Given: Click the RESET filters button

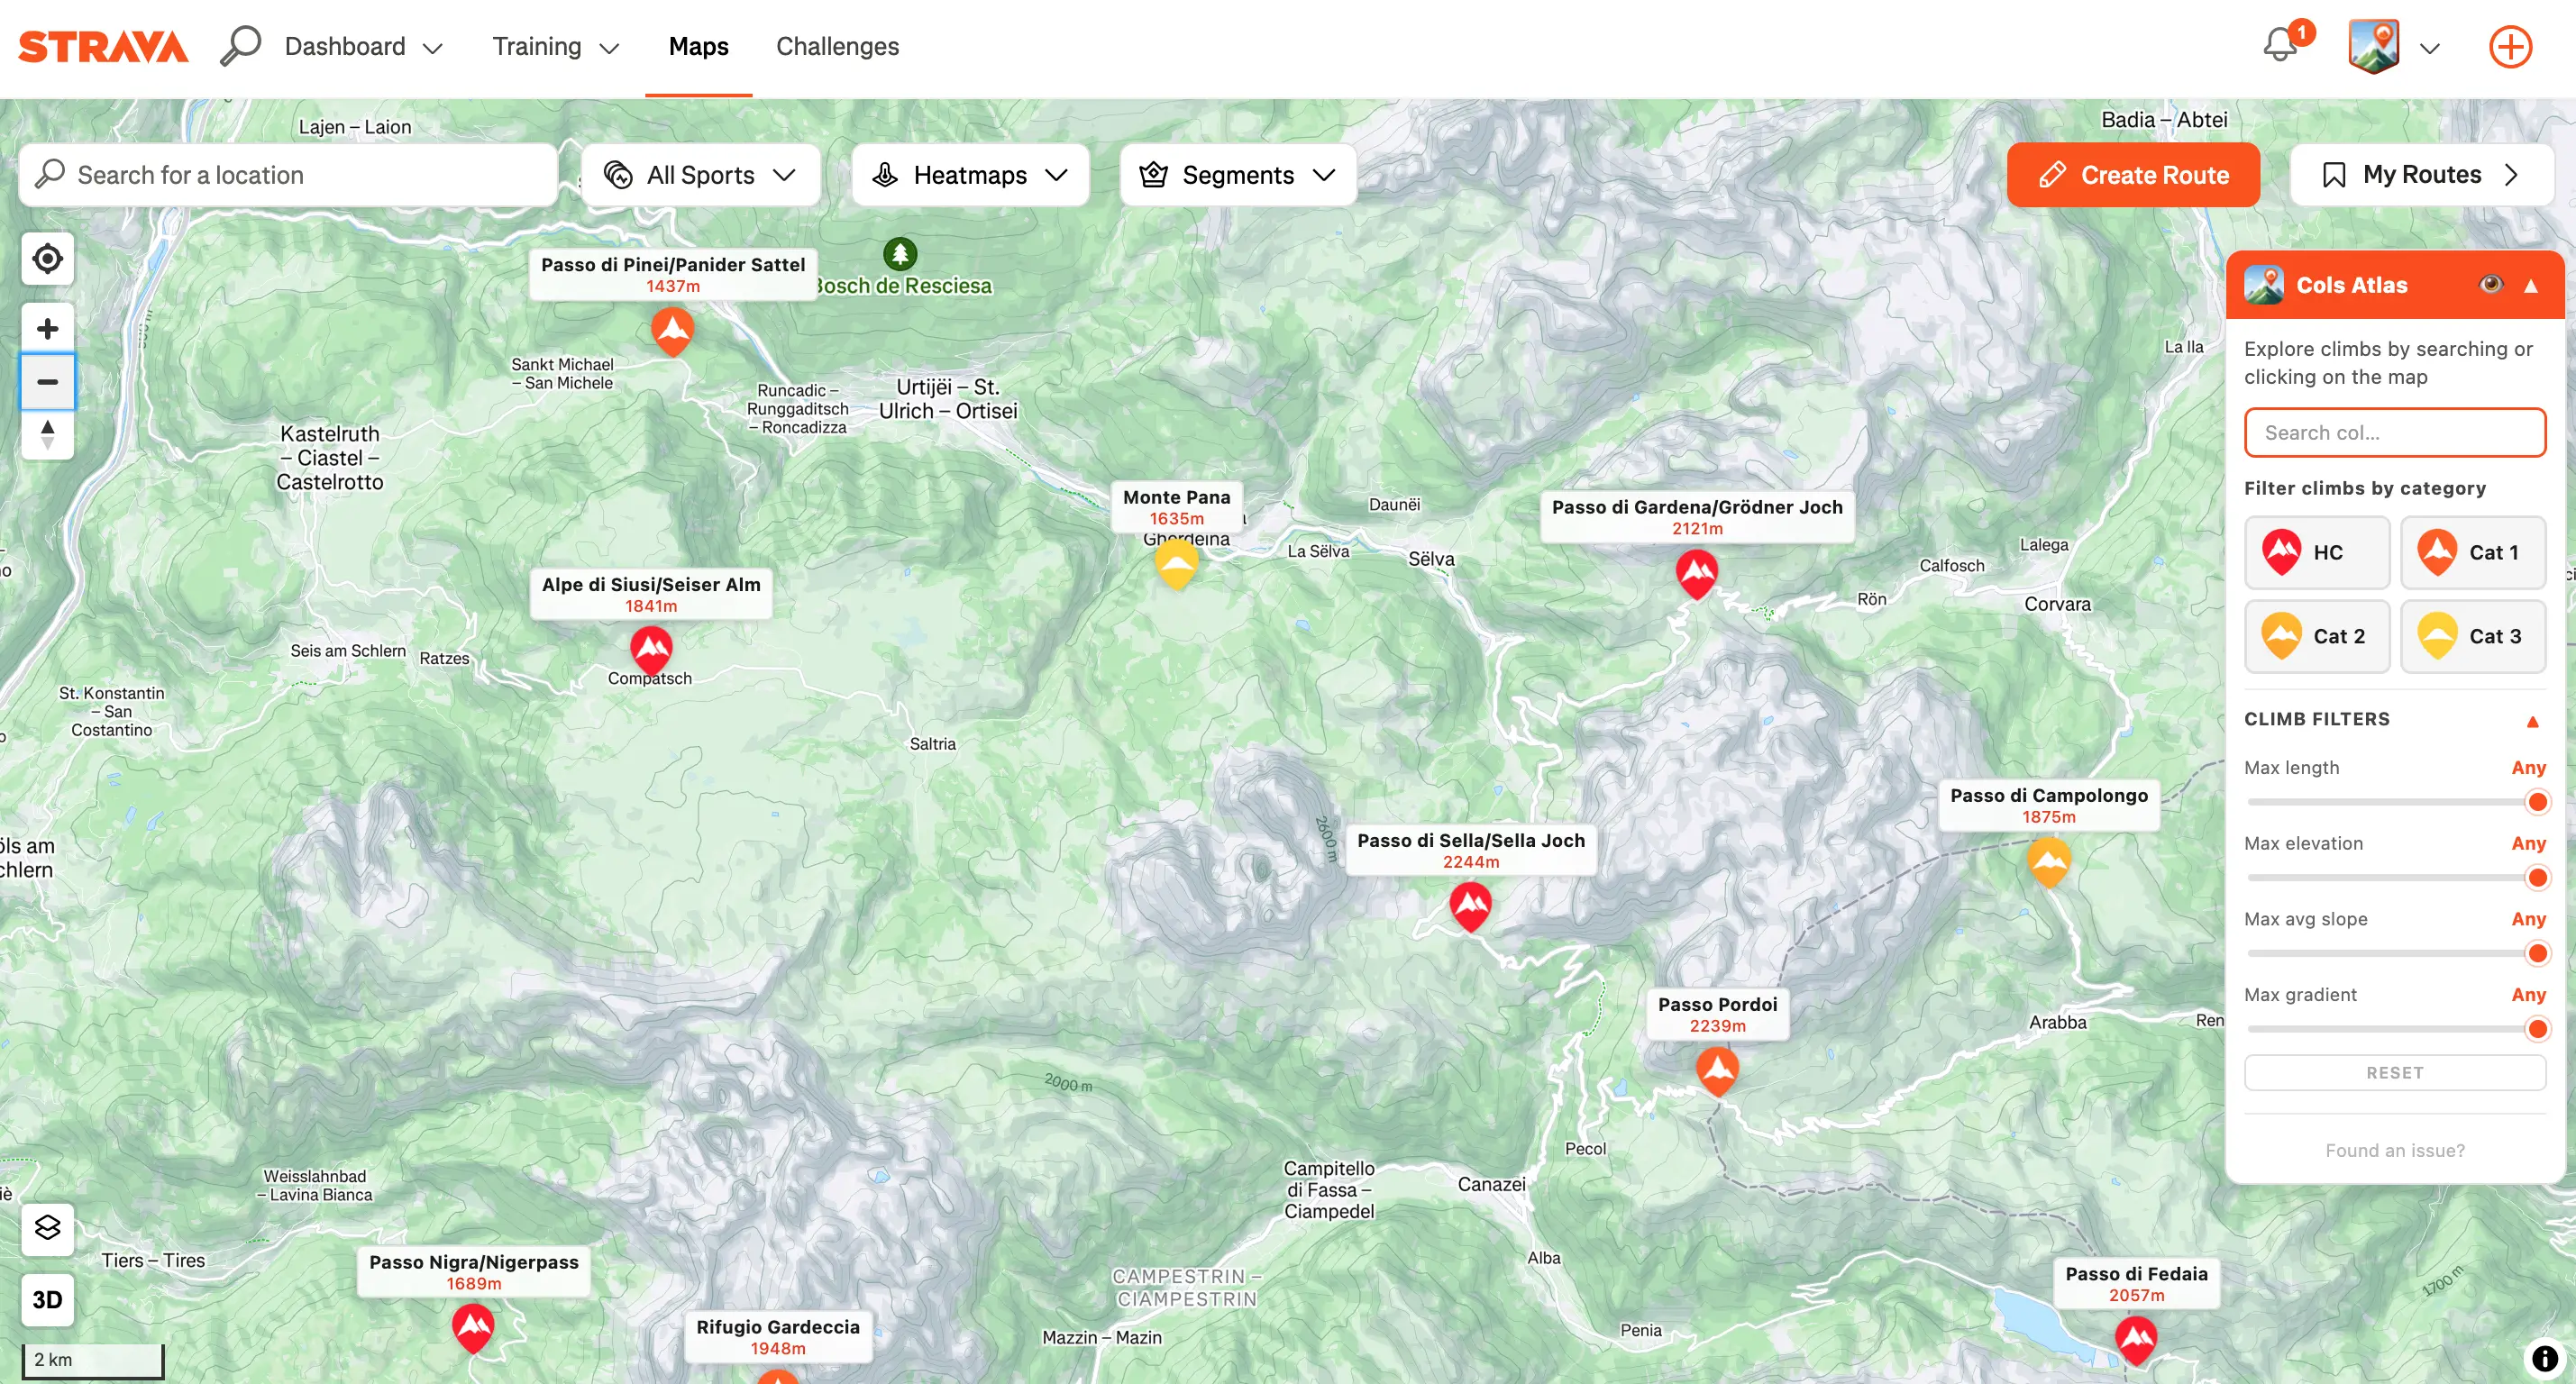Looking at the screenshot, I should (2394, 1072).
